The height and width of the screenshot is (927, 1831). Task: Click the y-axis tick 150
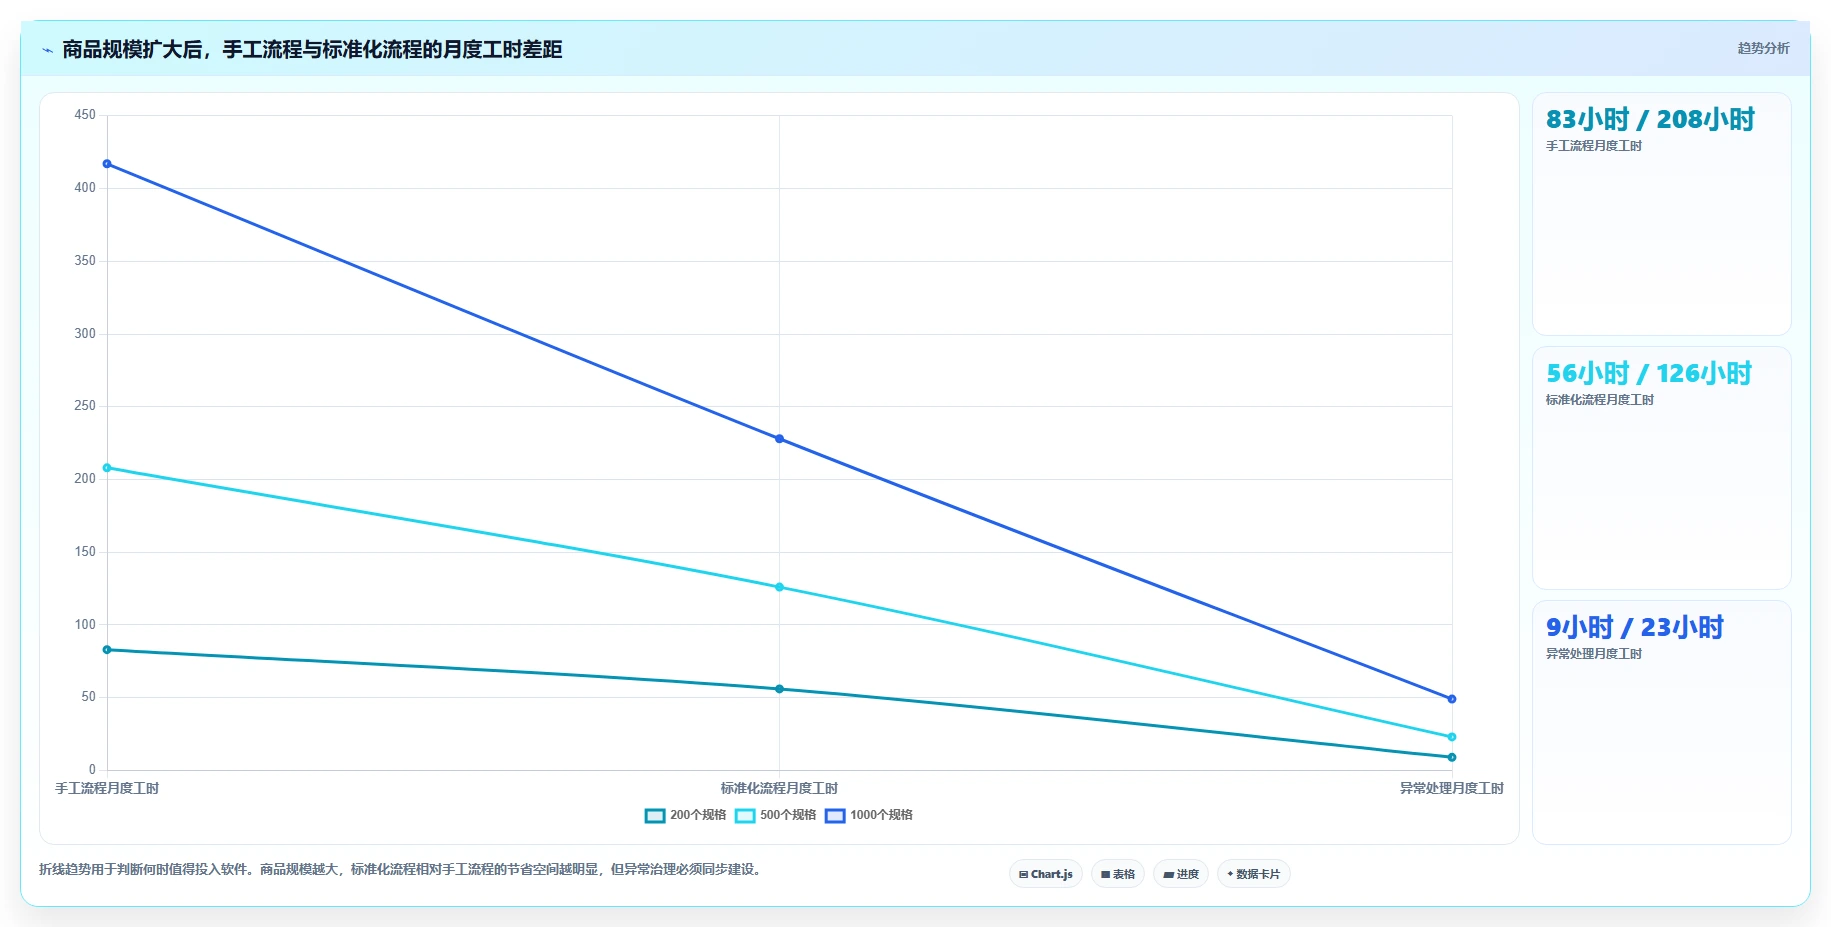tap(85, 552)
